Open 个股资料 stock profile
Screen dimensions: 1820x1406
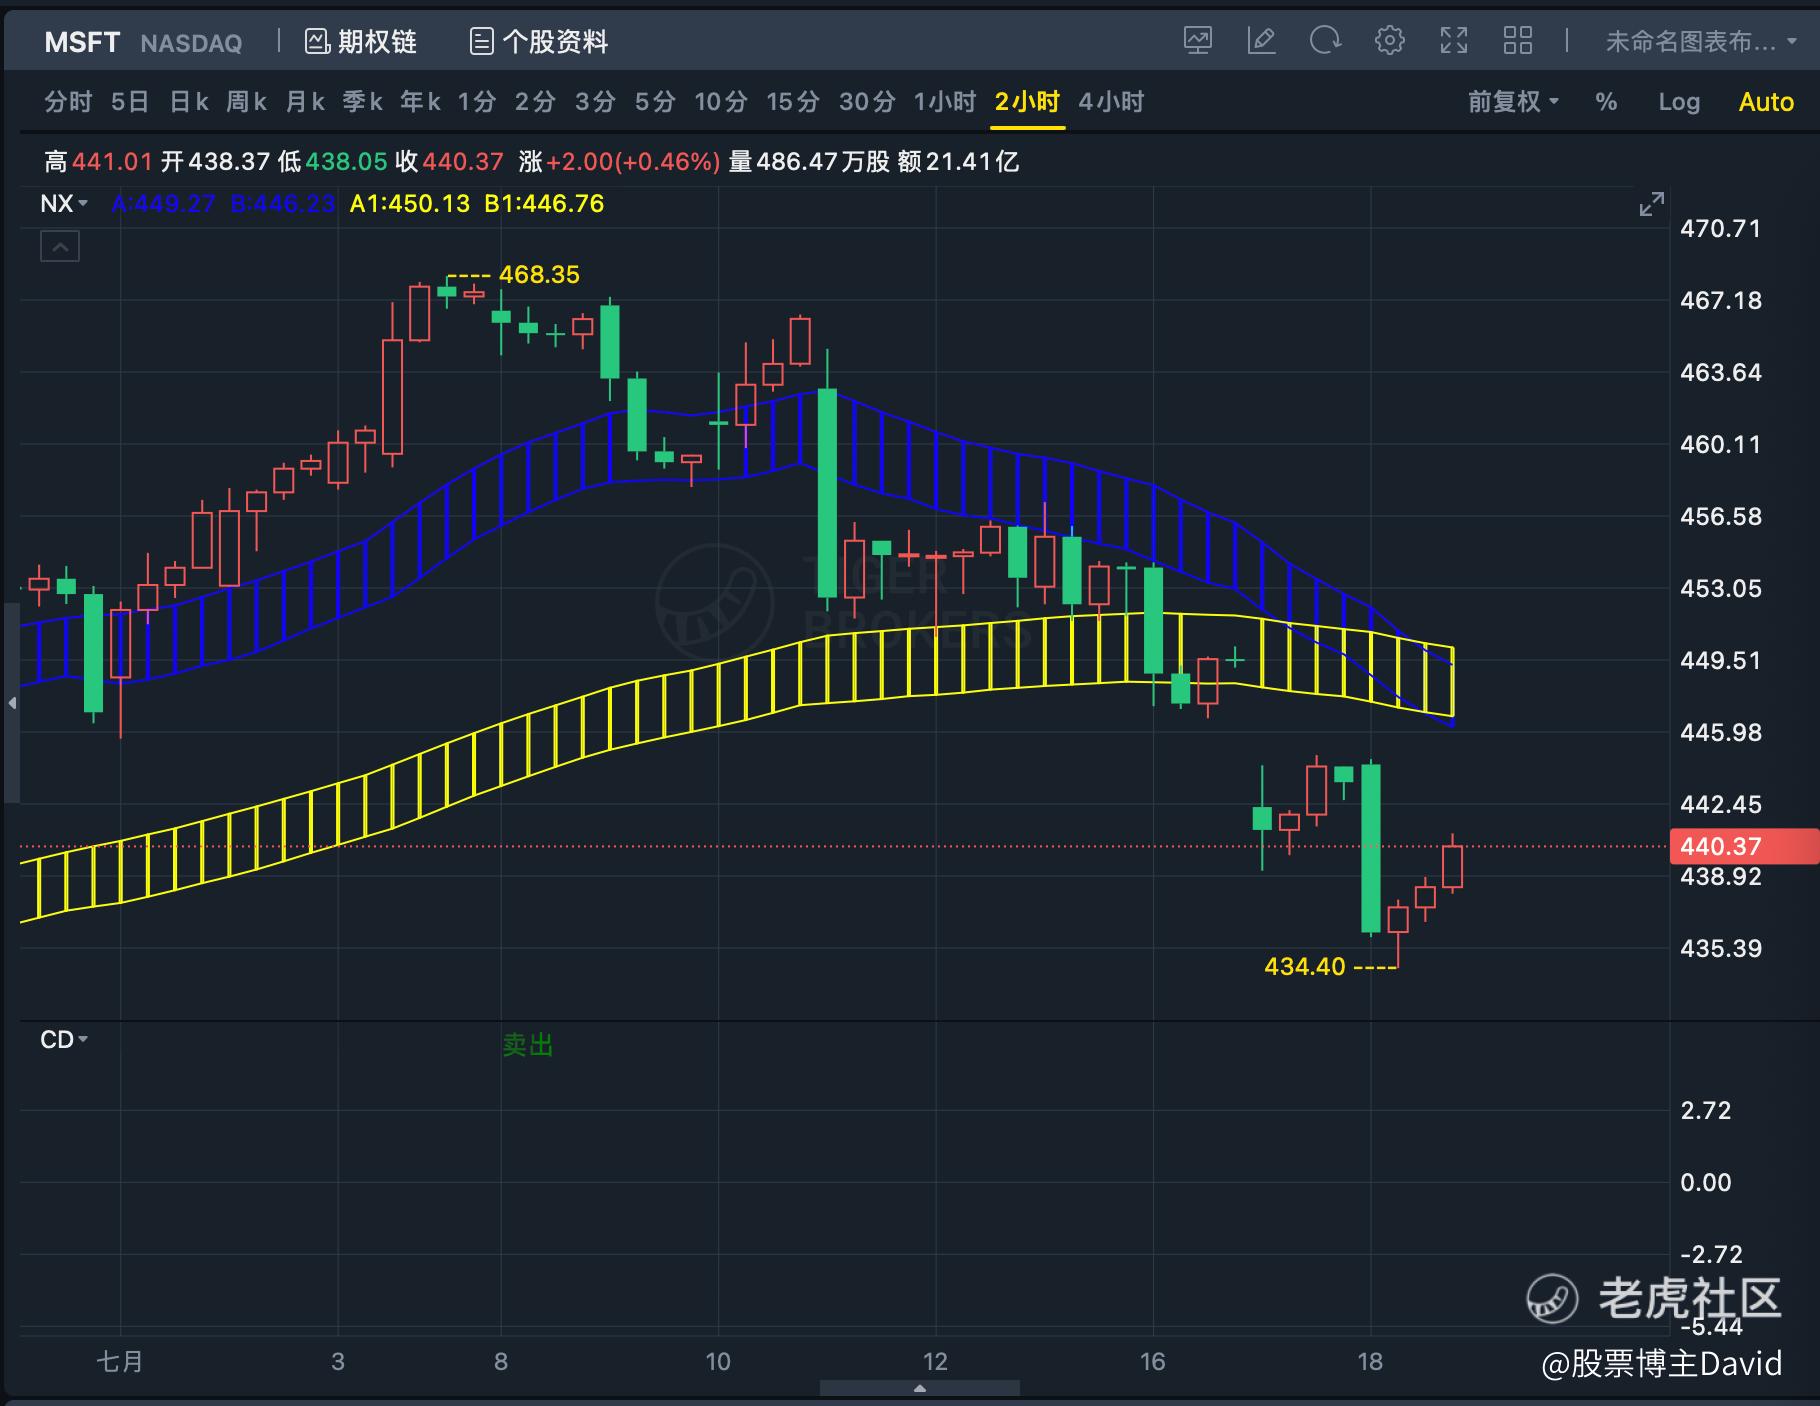(x=538, y=41)
